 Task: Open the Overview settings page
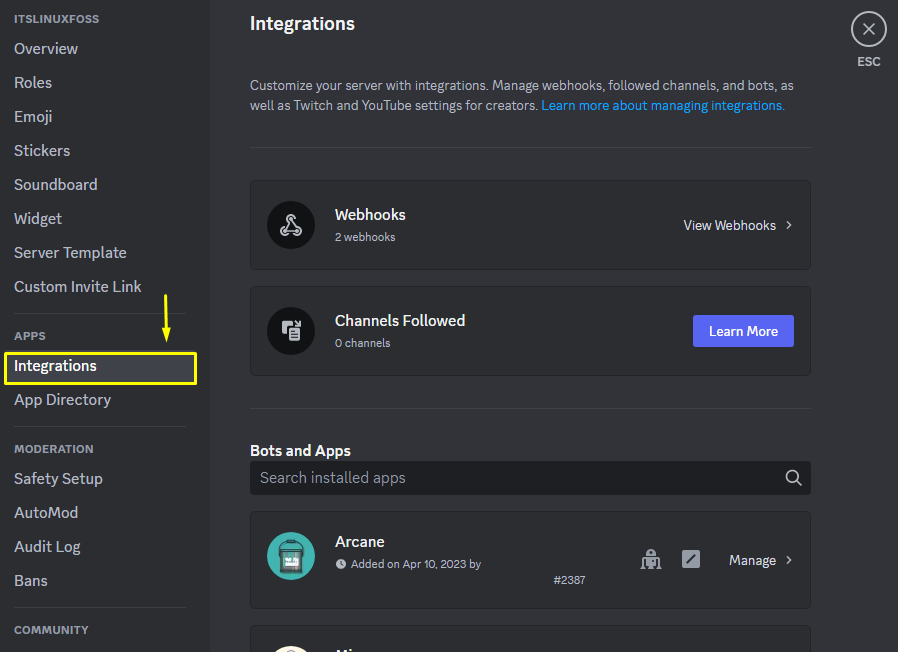click(46, 49)
